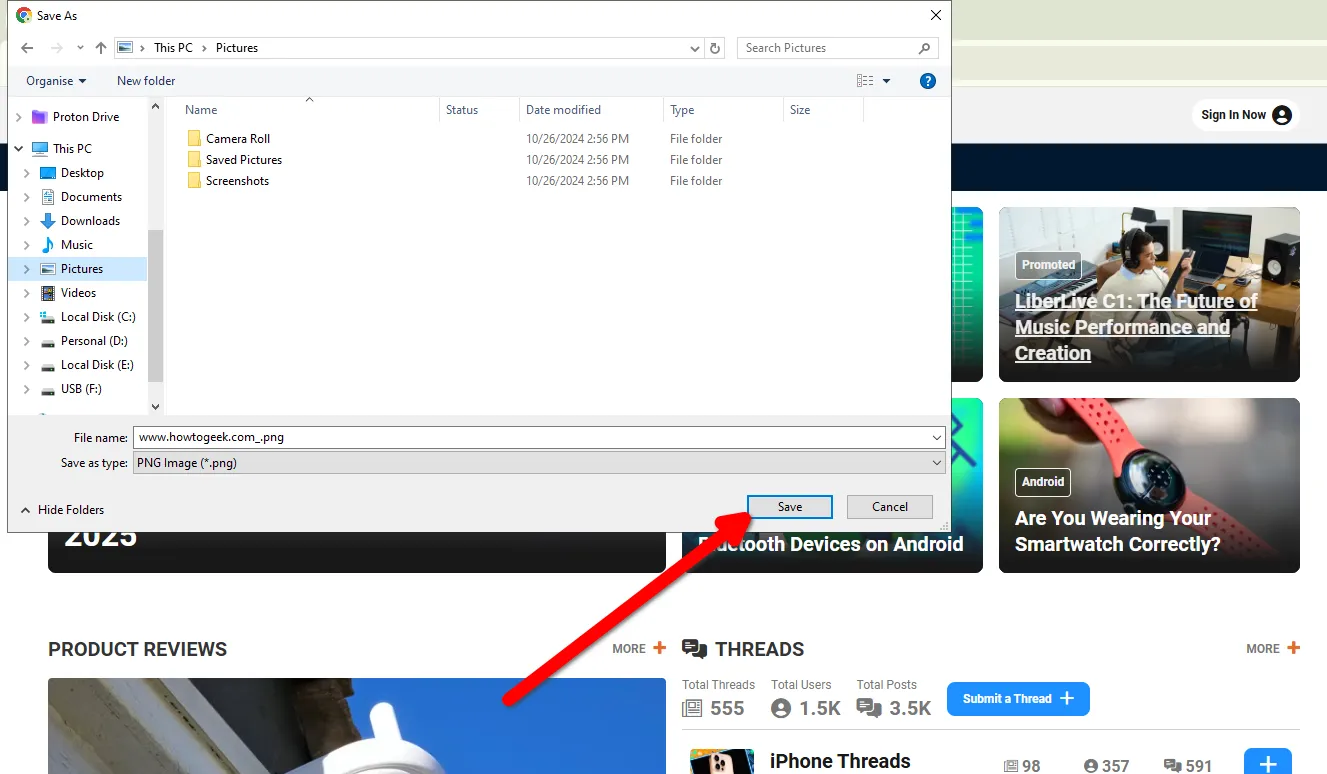
Task: Click the navigation pane vertical scrollbar
Action: (x=155, y=300)
